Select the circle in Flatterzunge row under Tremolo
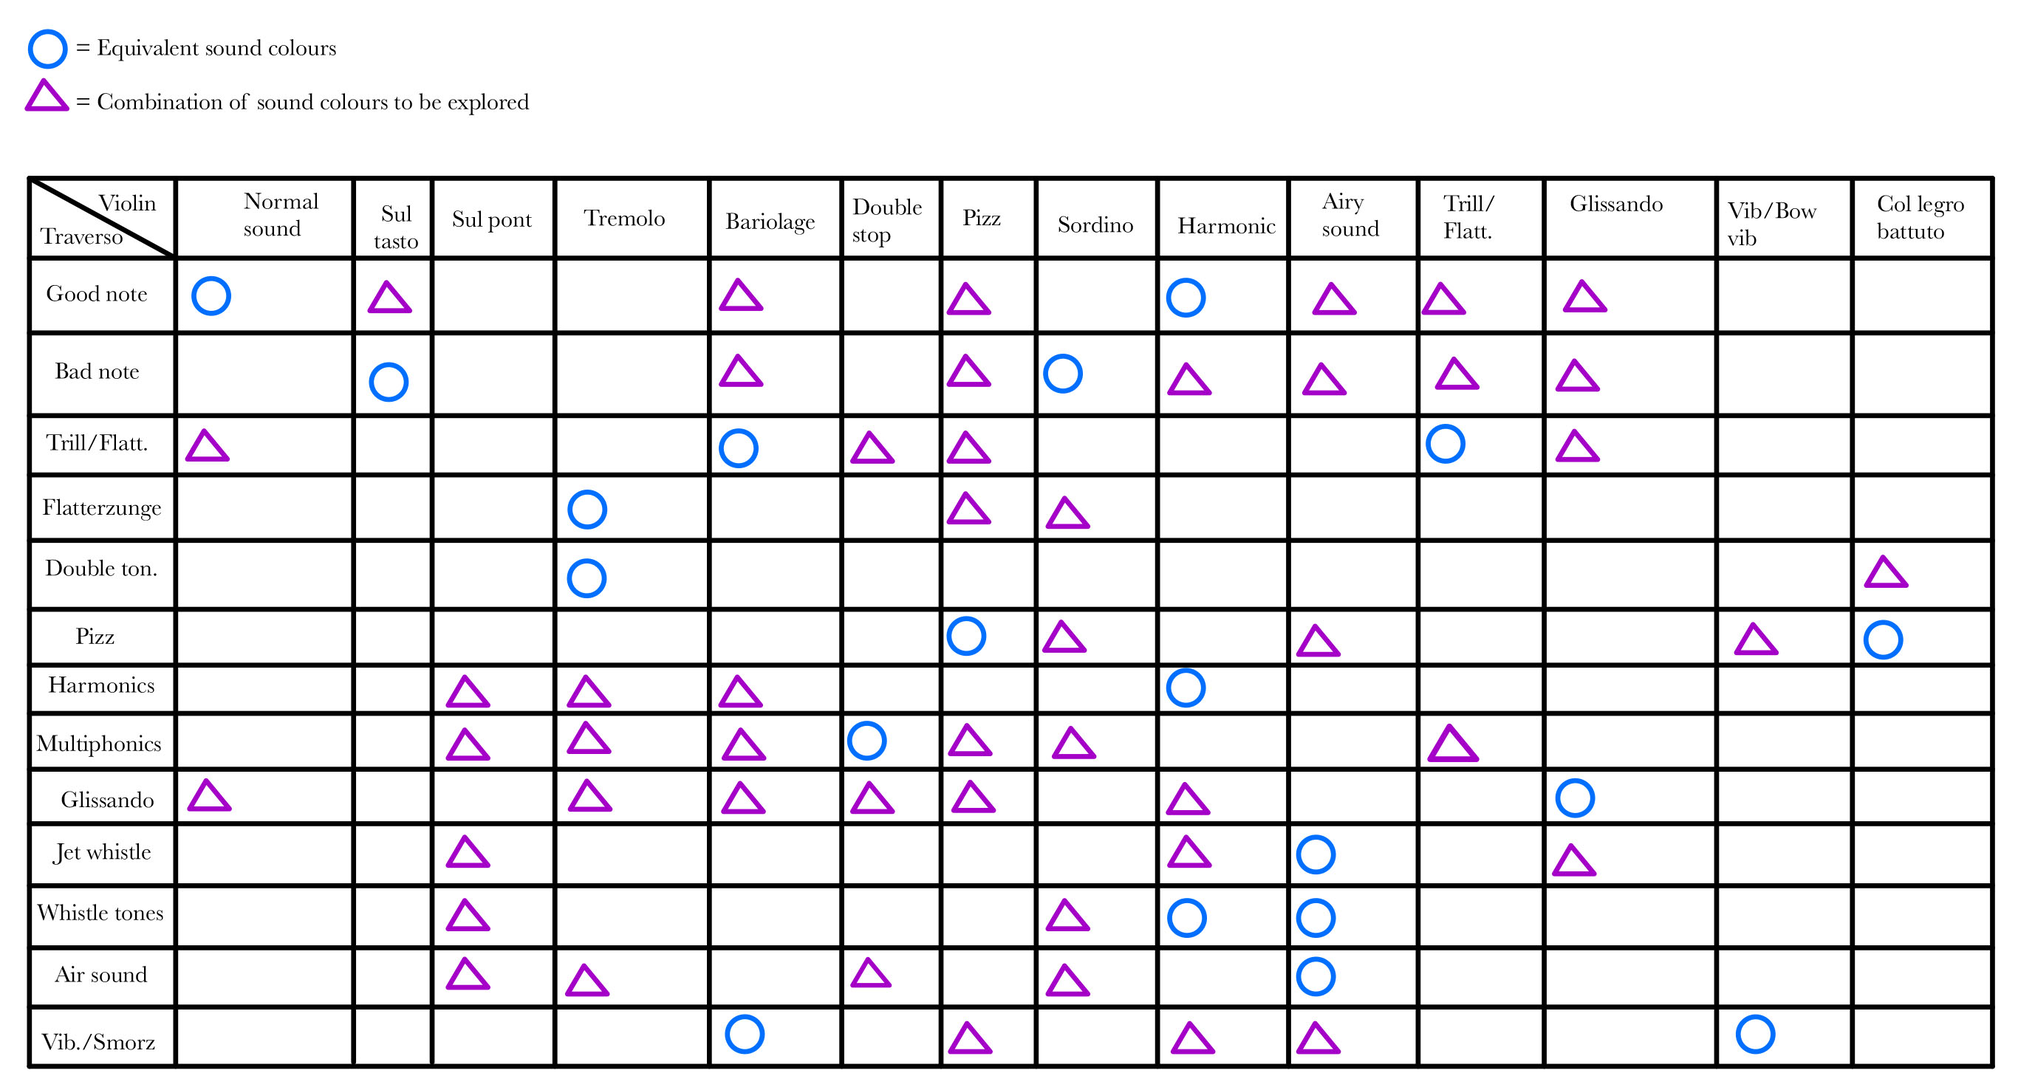The height and width of the screenshot is (1090, 2018). (587, 510)
